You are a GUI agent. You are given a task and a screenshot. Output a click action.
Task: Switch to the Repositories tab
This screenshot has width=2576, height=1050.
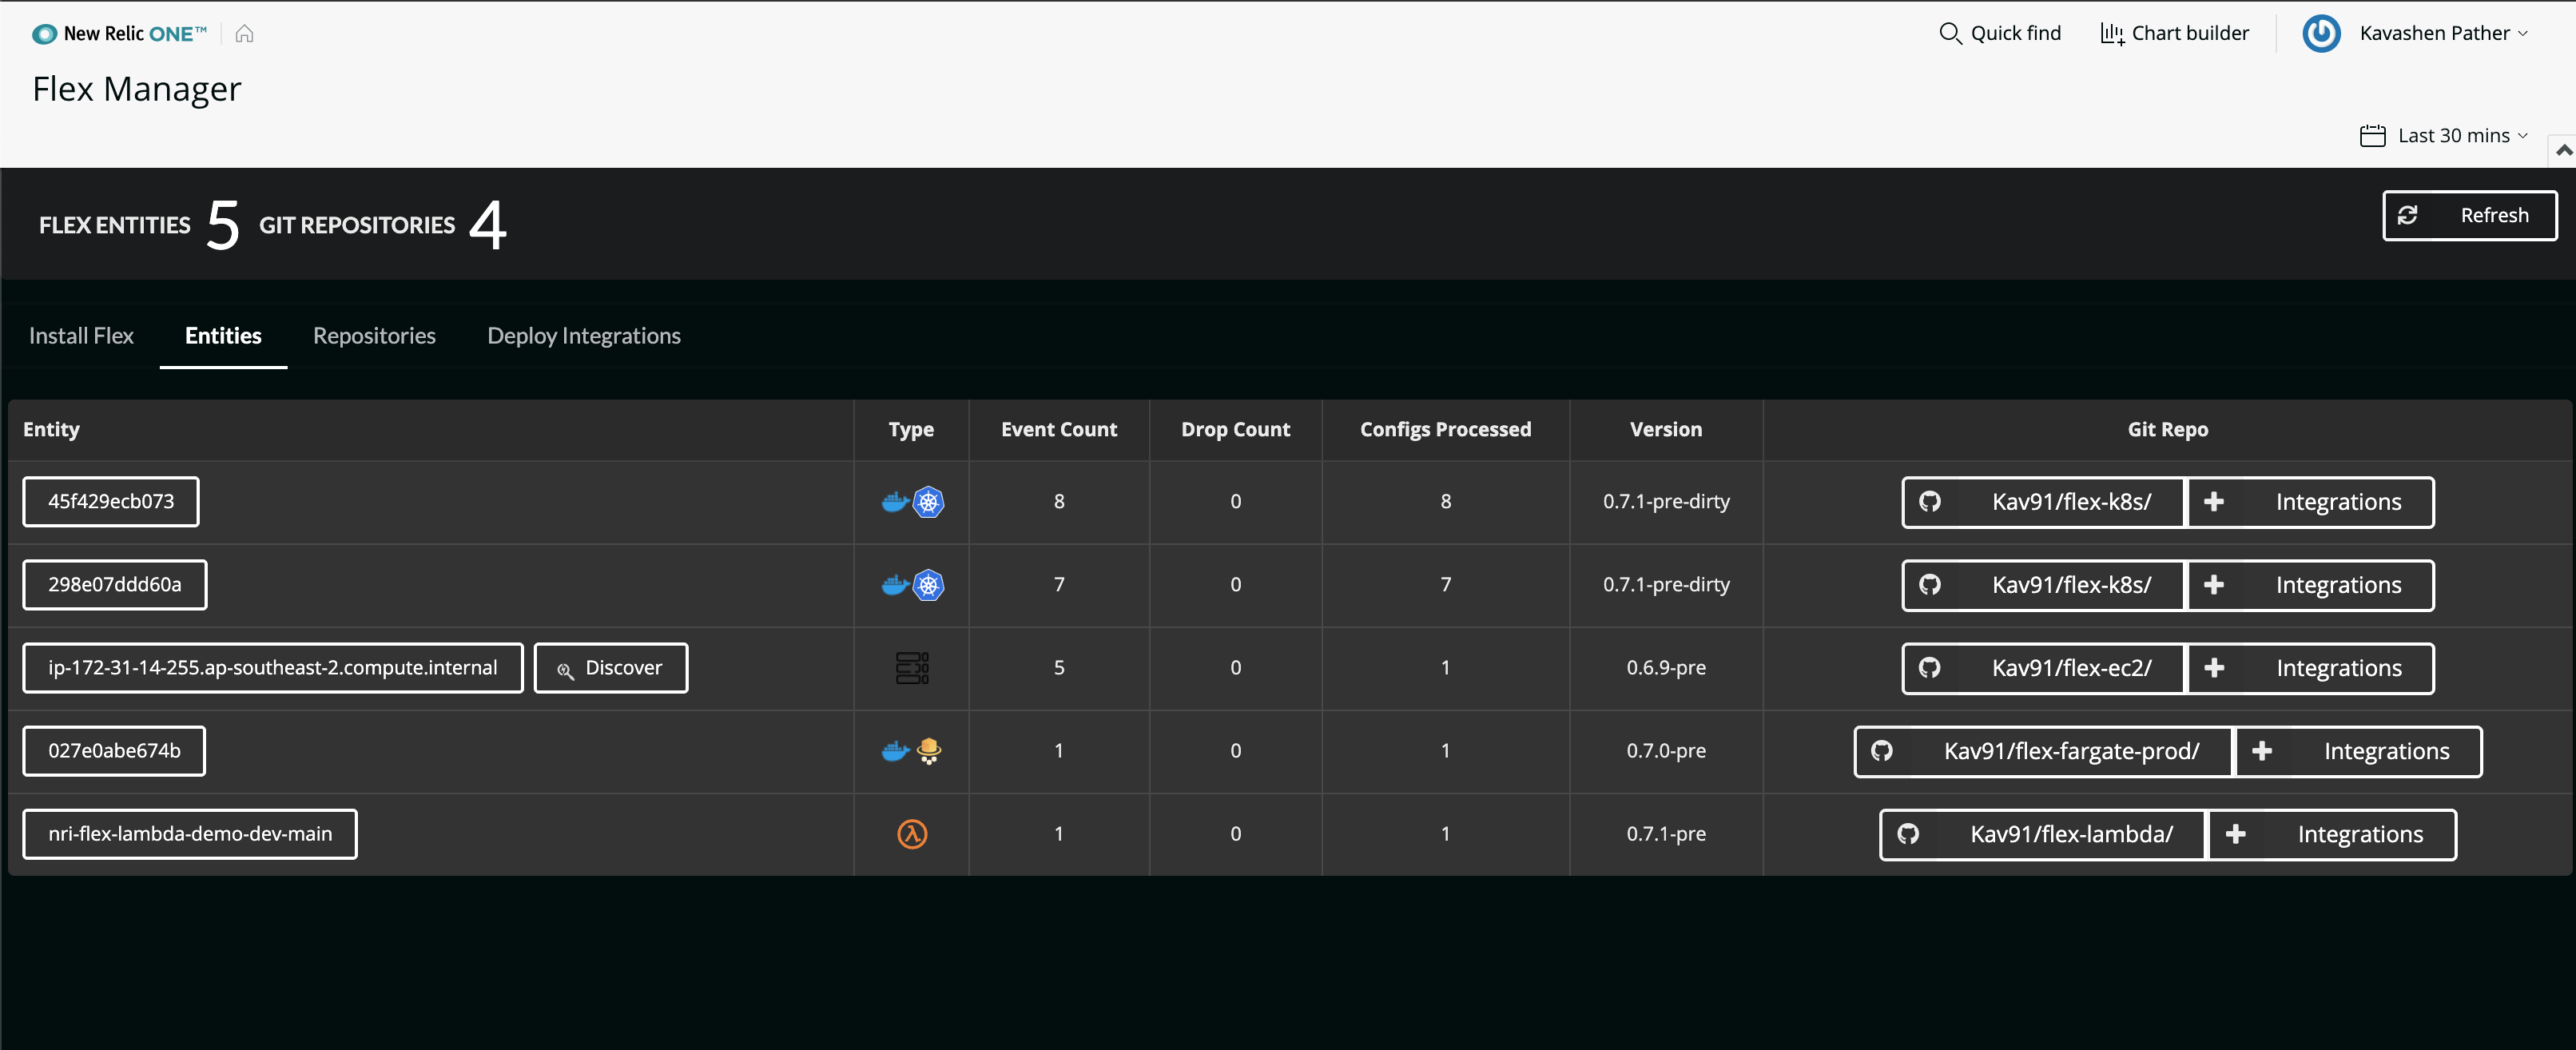[375, 333]
